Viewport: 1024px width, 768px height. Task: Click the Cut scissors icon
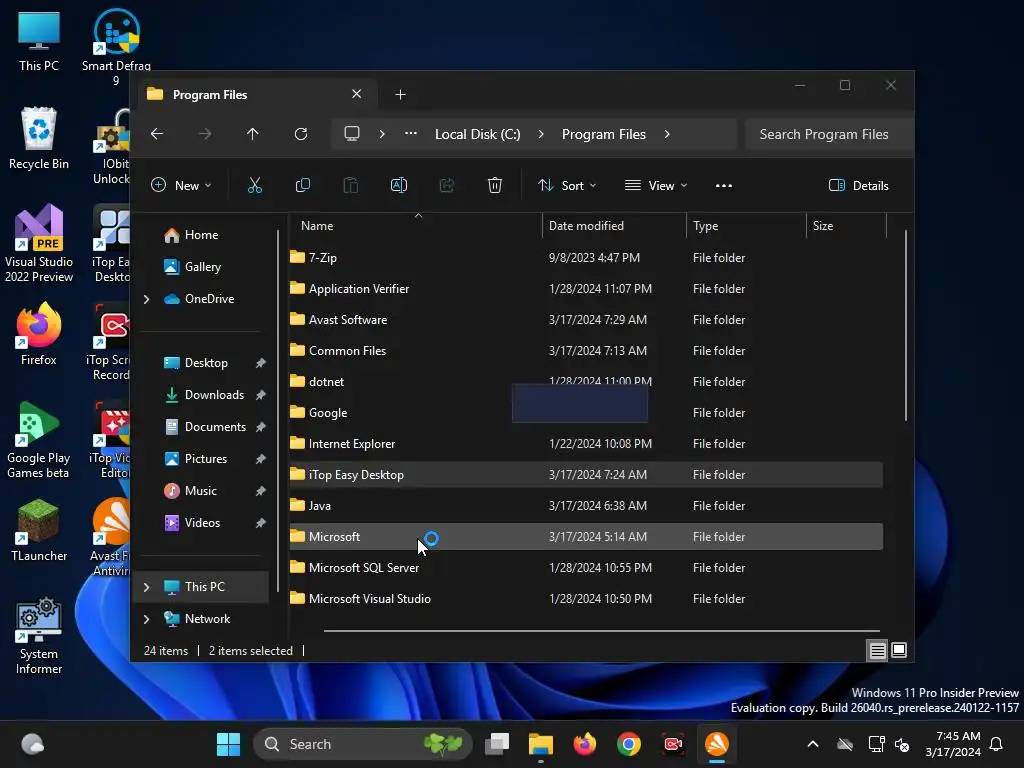(255, 185)
